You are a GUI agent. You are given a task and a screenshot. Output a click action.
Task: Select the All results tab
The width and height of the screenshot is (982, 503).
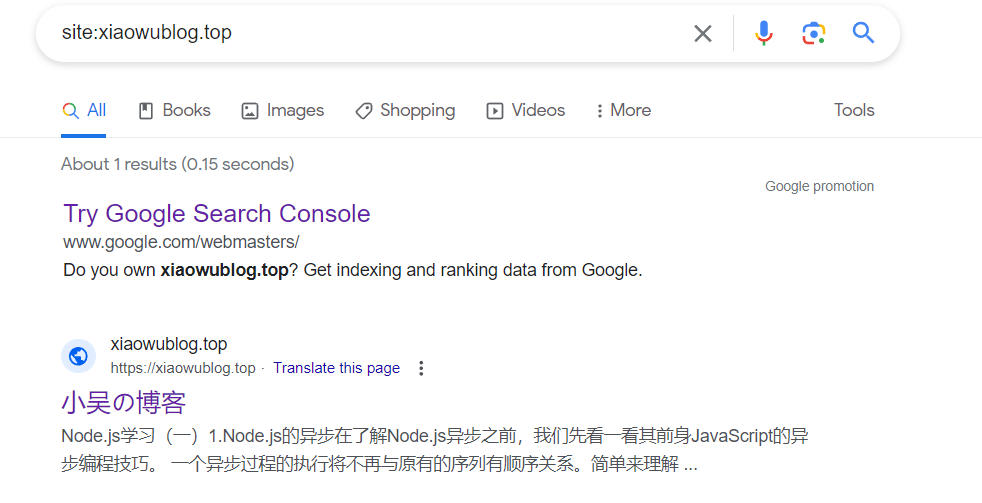pyautogui.click(x=84, y=111)
